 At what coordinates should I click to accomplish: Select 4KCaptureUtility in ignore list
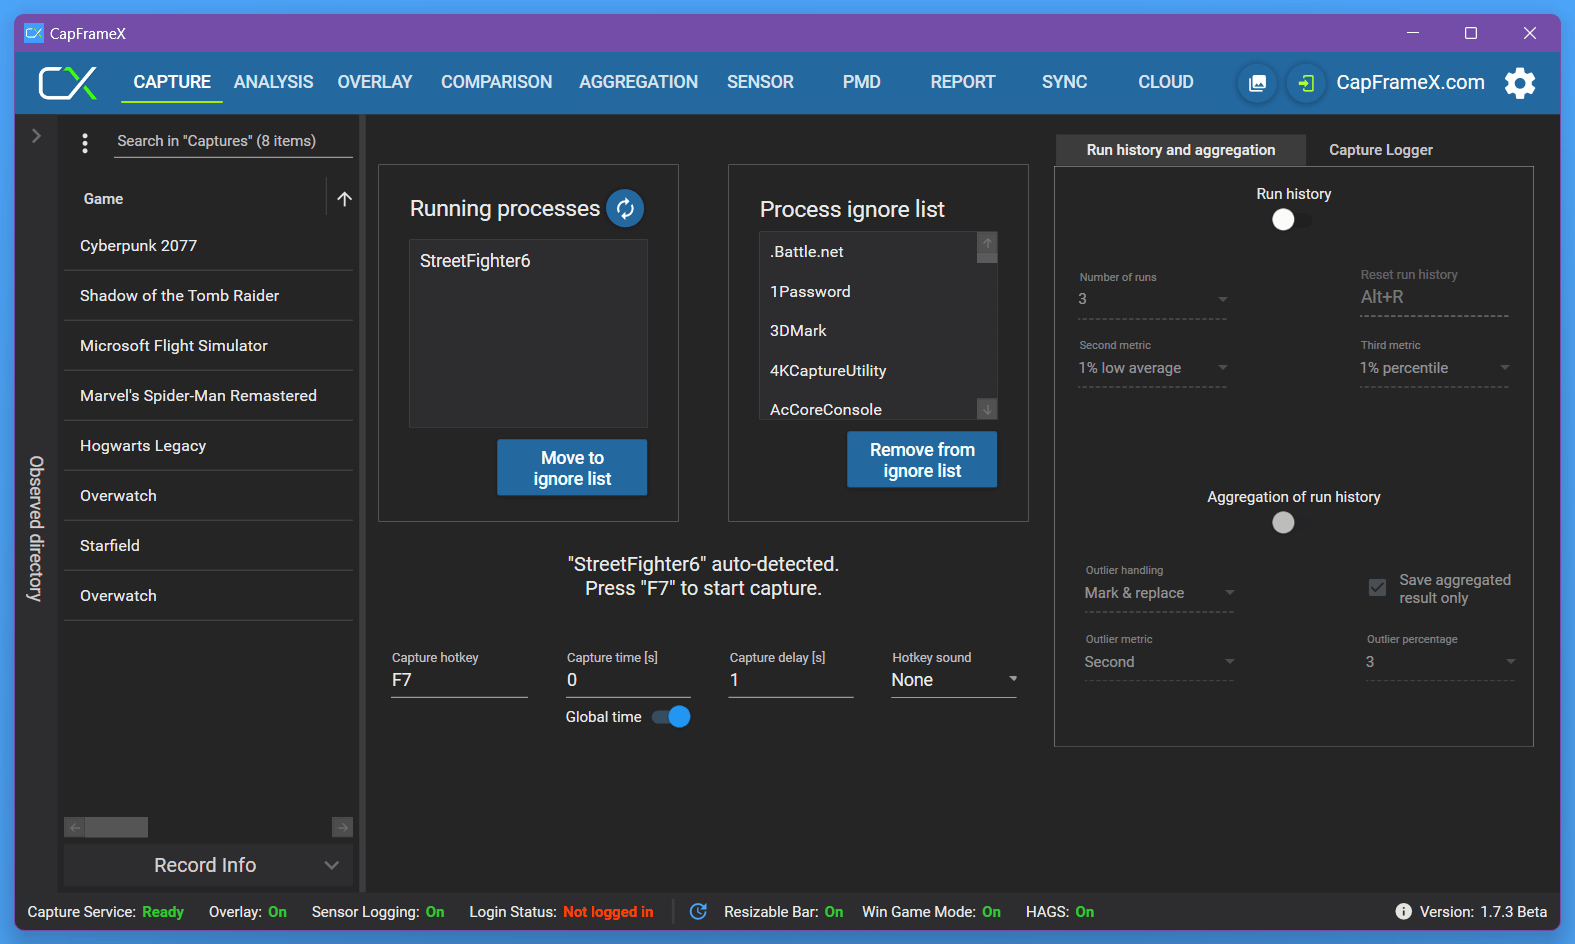(868, 371)
